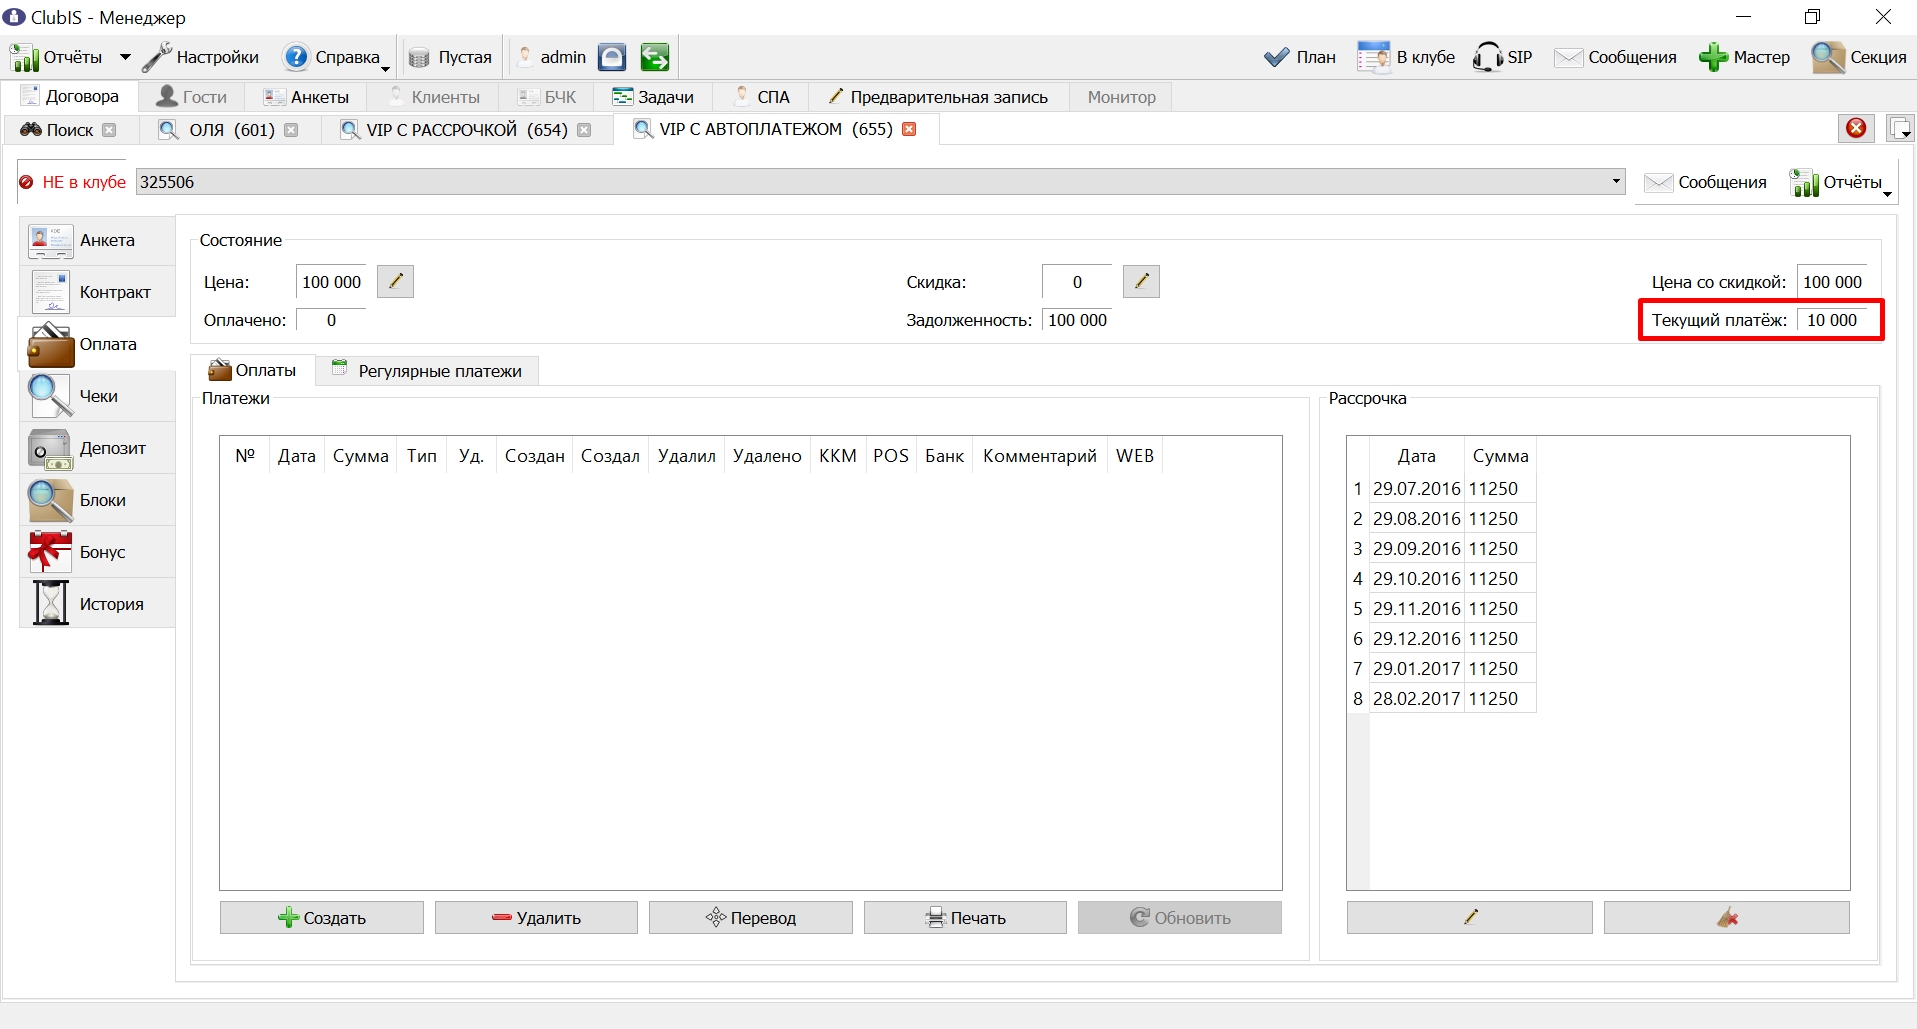The height and width of the screenshot is (1029, 1917).
Task: Open the Анкета sidebar section
Action: tap(97, 240)
